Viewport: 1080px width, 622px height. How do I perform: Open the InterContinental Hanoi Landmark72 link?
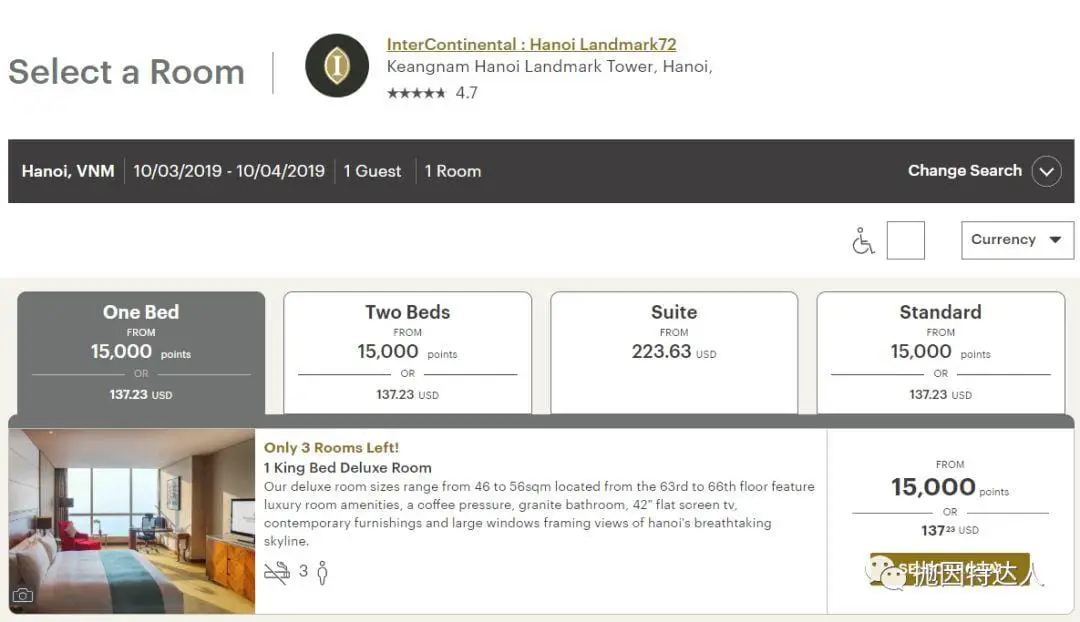pos(532,44)
